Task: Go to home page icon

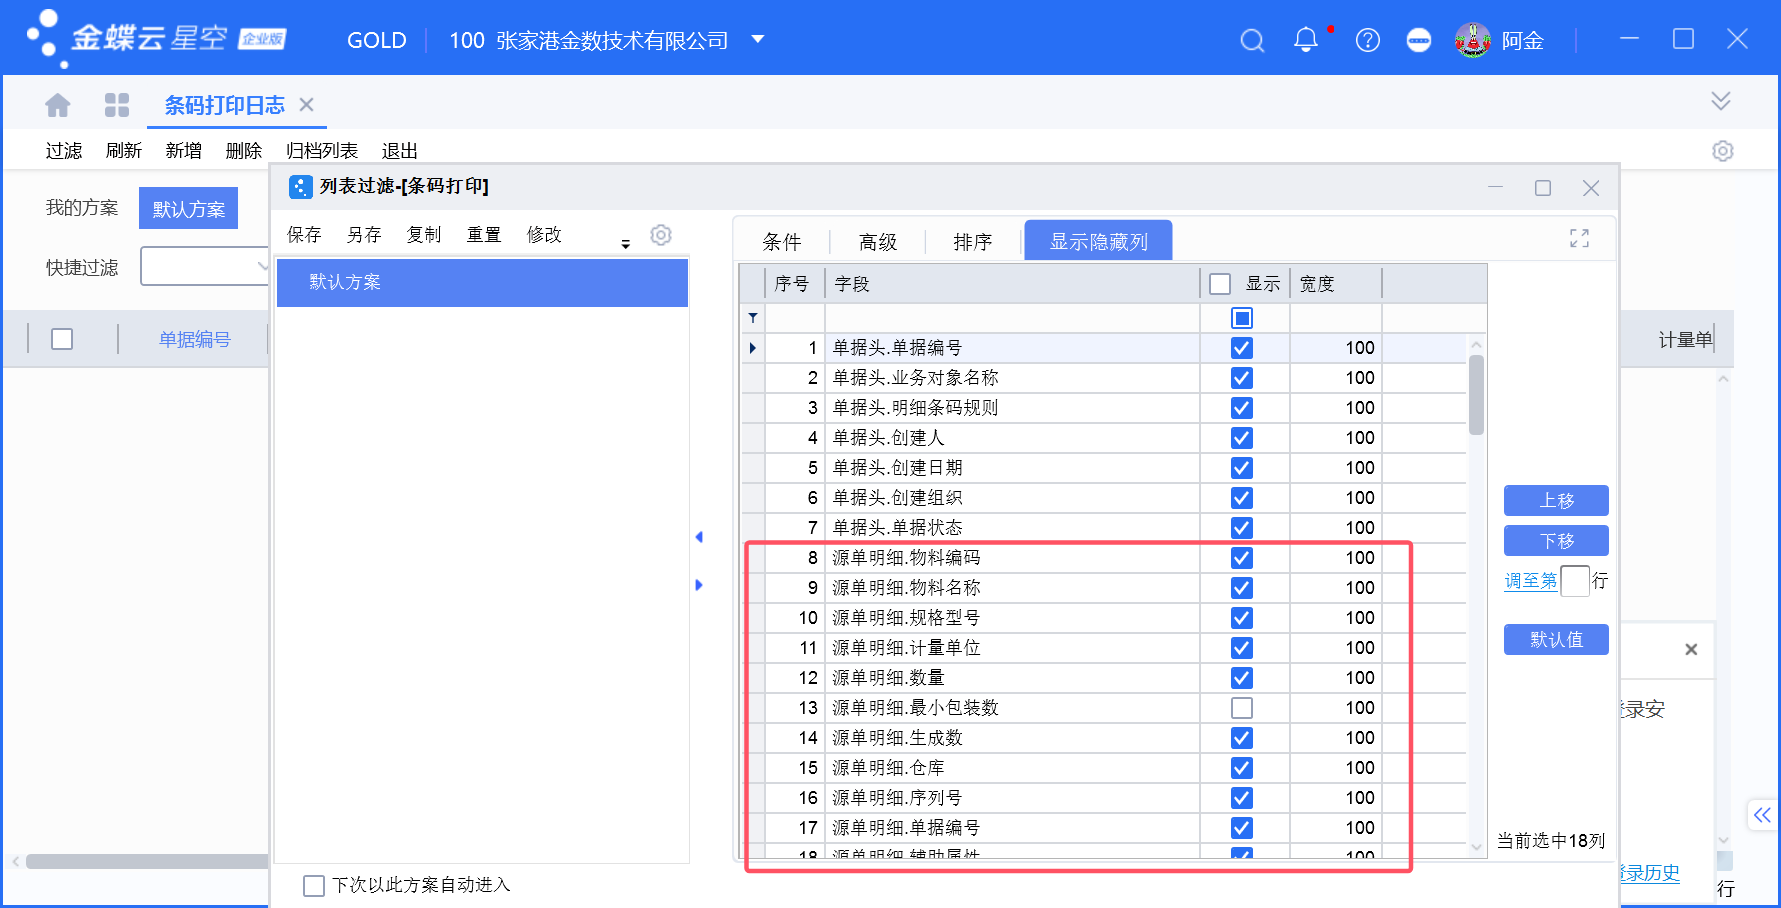Action: pos(58,105)
